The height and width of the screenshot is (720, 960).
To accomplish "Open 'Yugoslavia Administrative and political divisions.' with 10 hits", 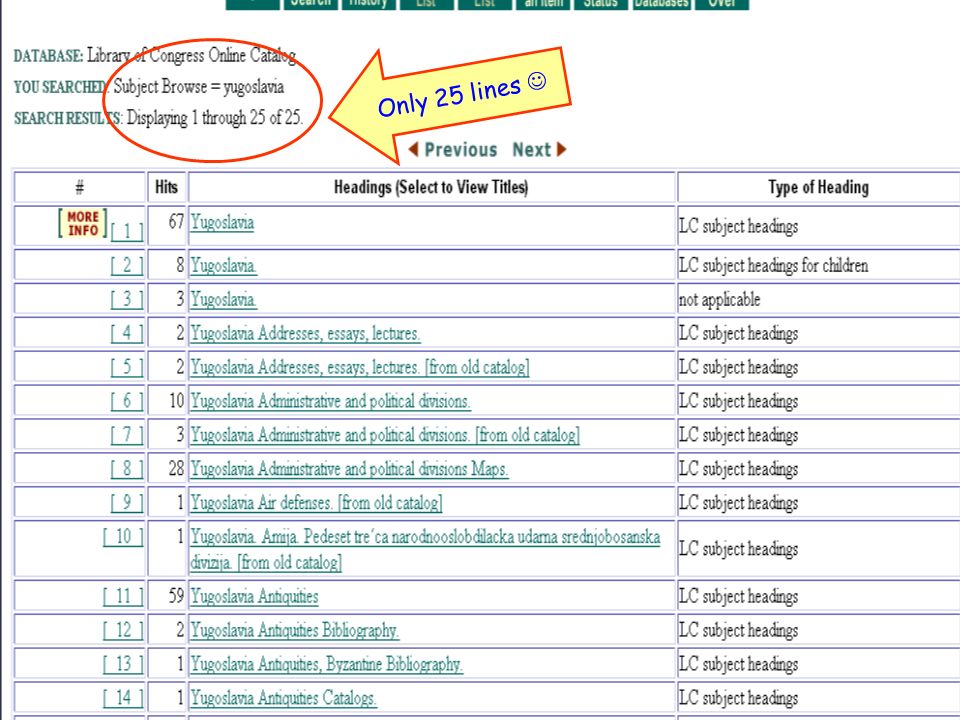I will coord(331,401).
